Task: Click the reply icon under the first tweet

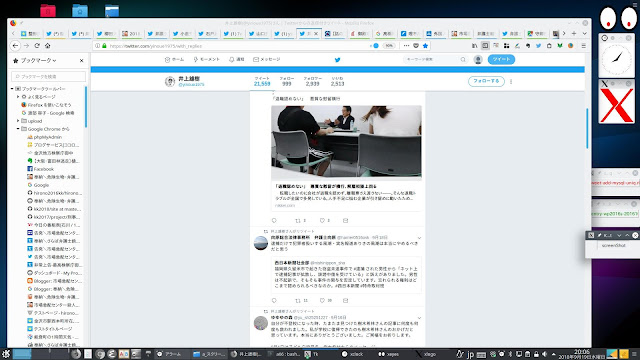Action: point(274,220)
